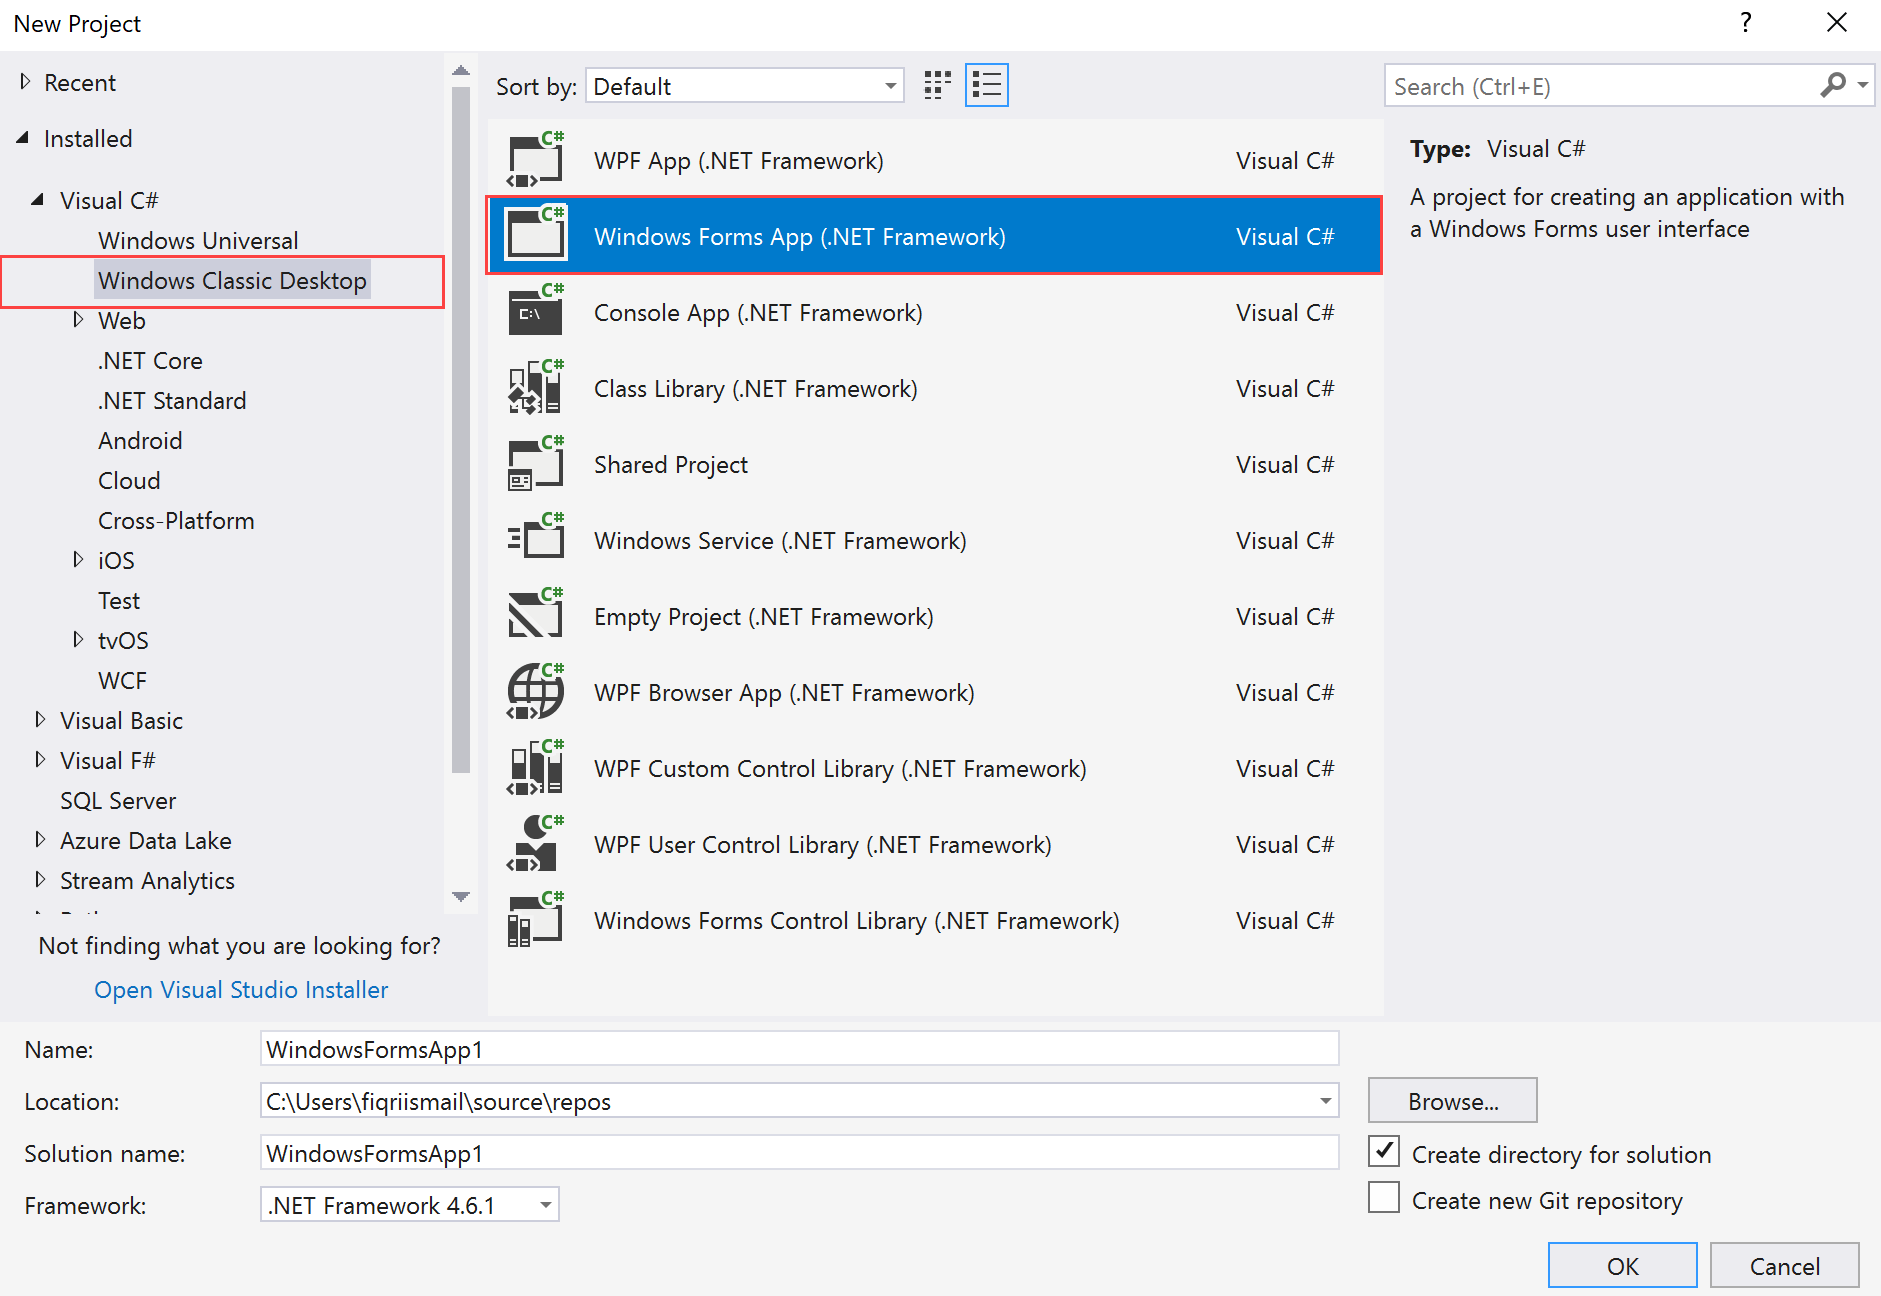Click the OK button
Viewport: 1881px width, 1296px height.
click(x=1622, y=1266)
